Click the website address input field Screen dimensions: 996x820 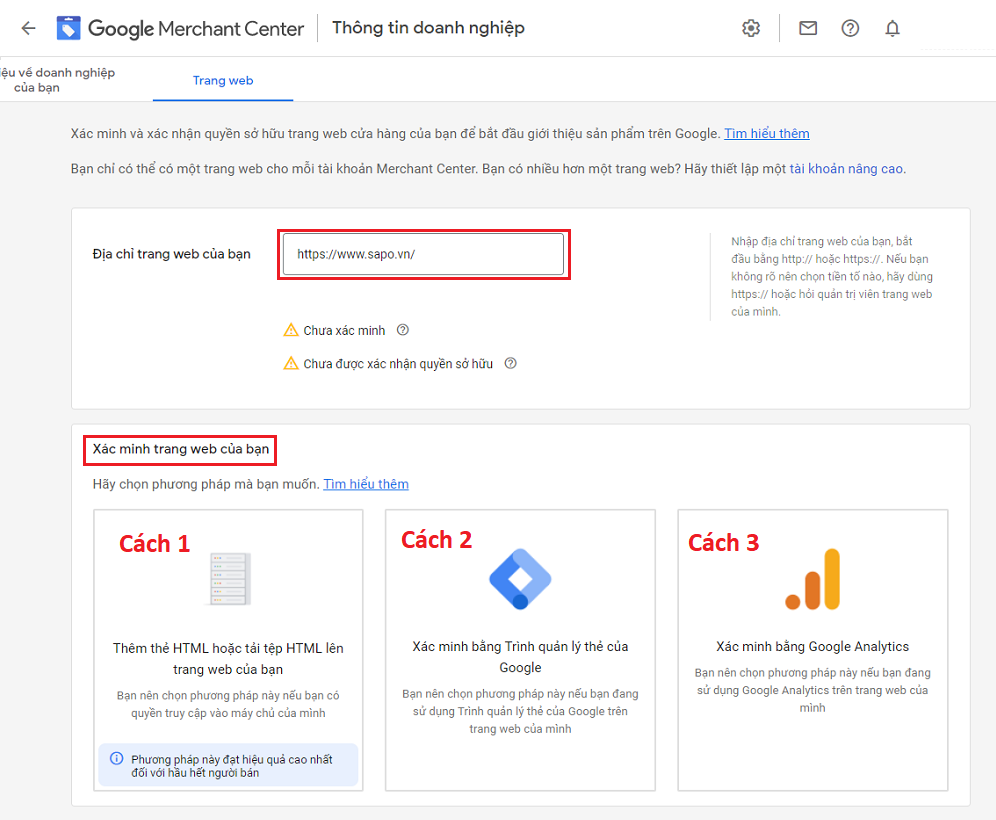coord(423,254)
